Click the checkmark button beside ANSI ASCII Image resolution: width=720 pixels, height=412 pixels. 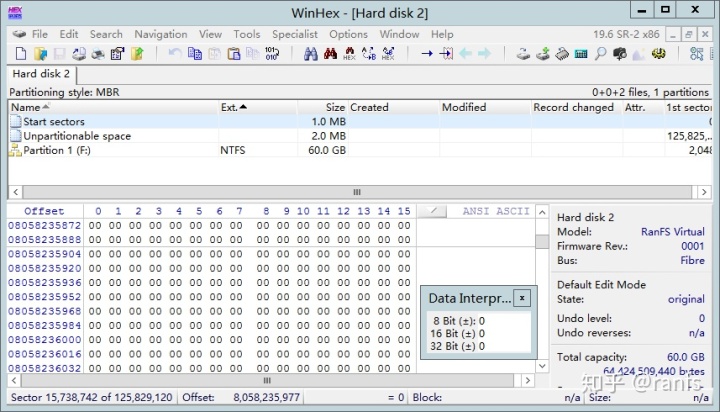[x=432, y=211]
